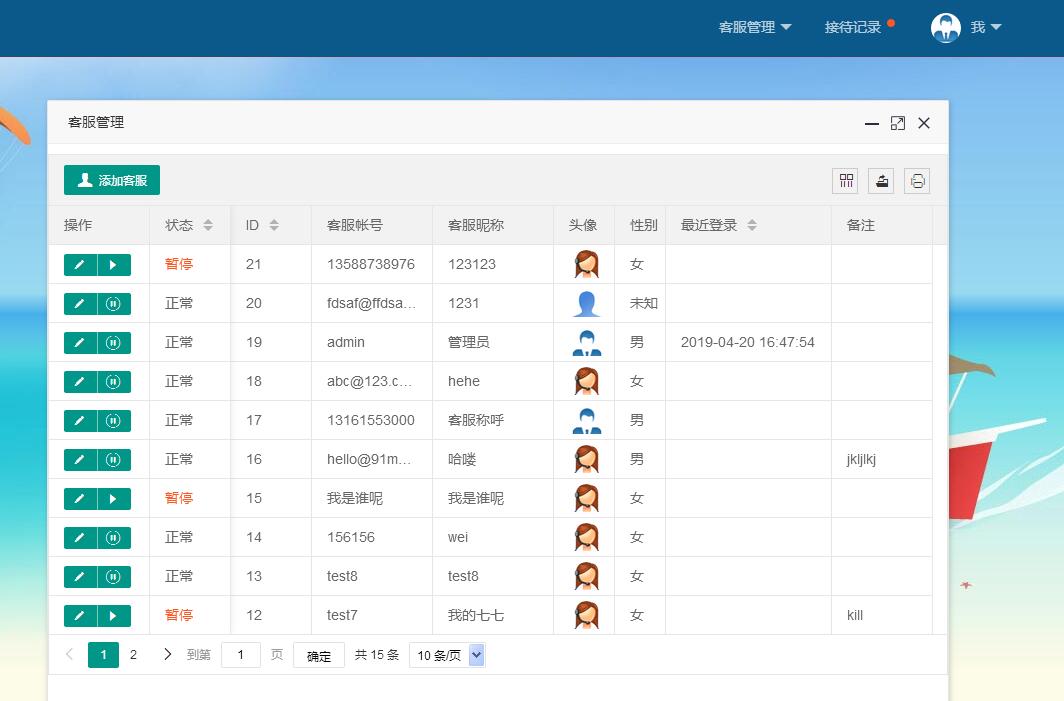
Task: Click the print table icon
Action: pyautogui.click(x=917, y=181)
